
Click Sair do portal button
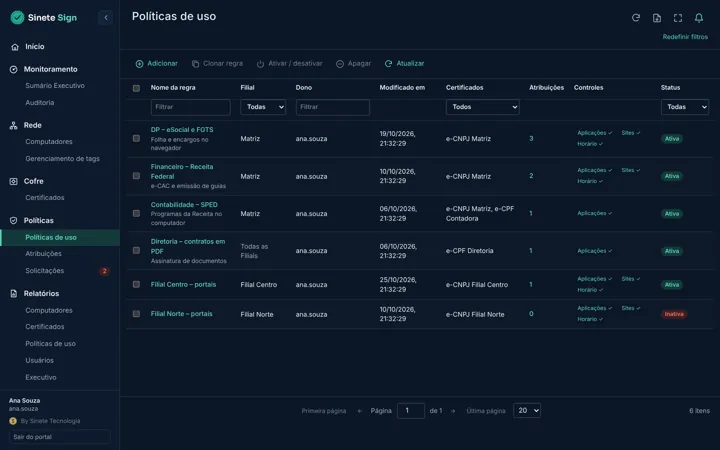tap(60, 437)
